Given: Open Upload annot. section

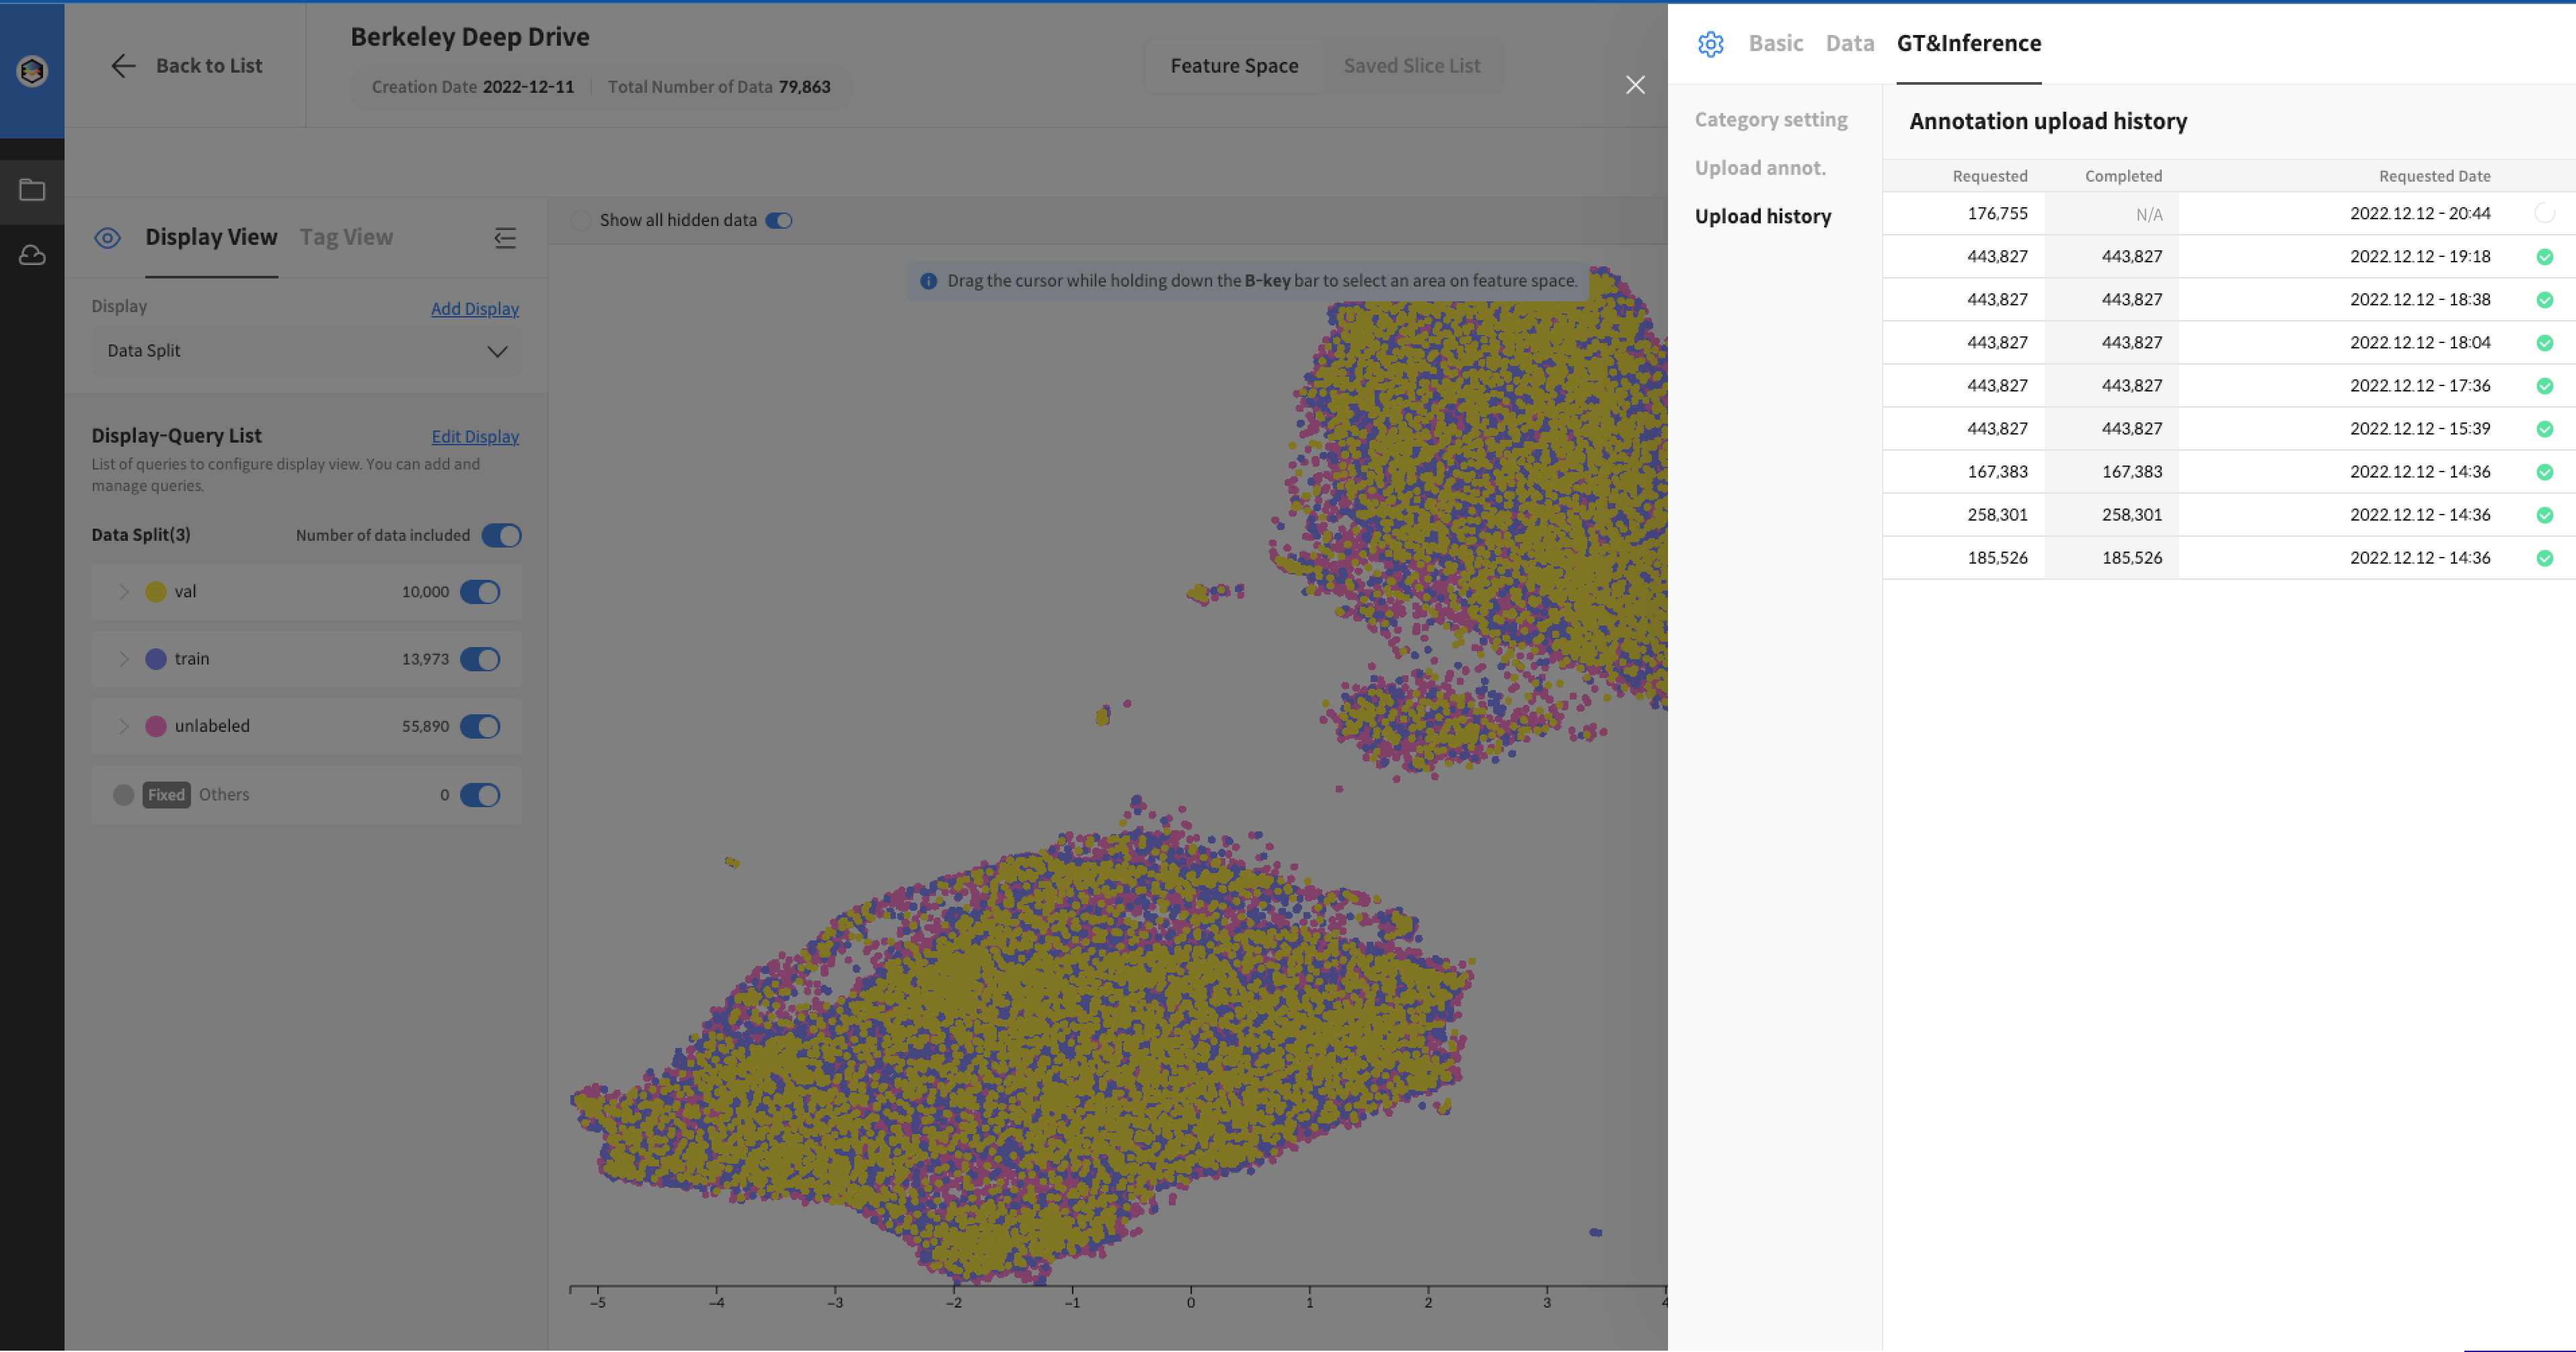Looking at the screenshot, I should tap(1760, 168).
